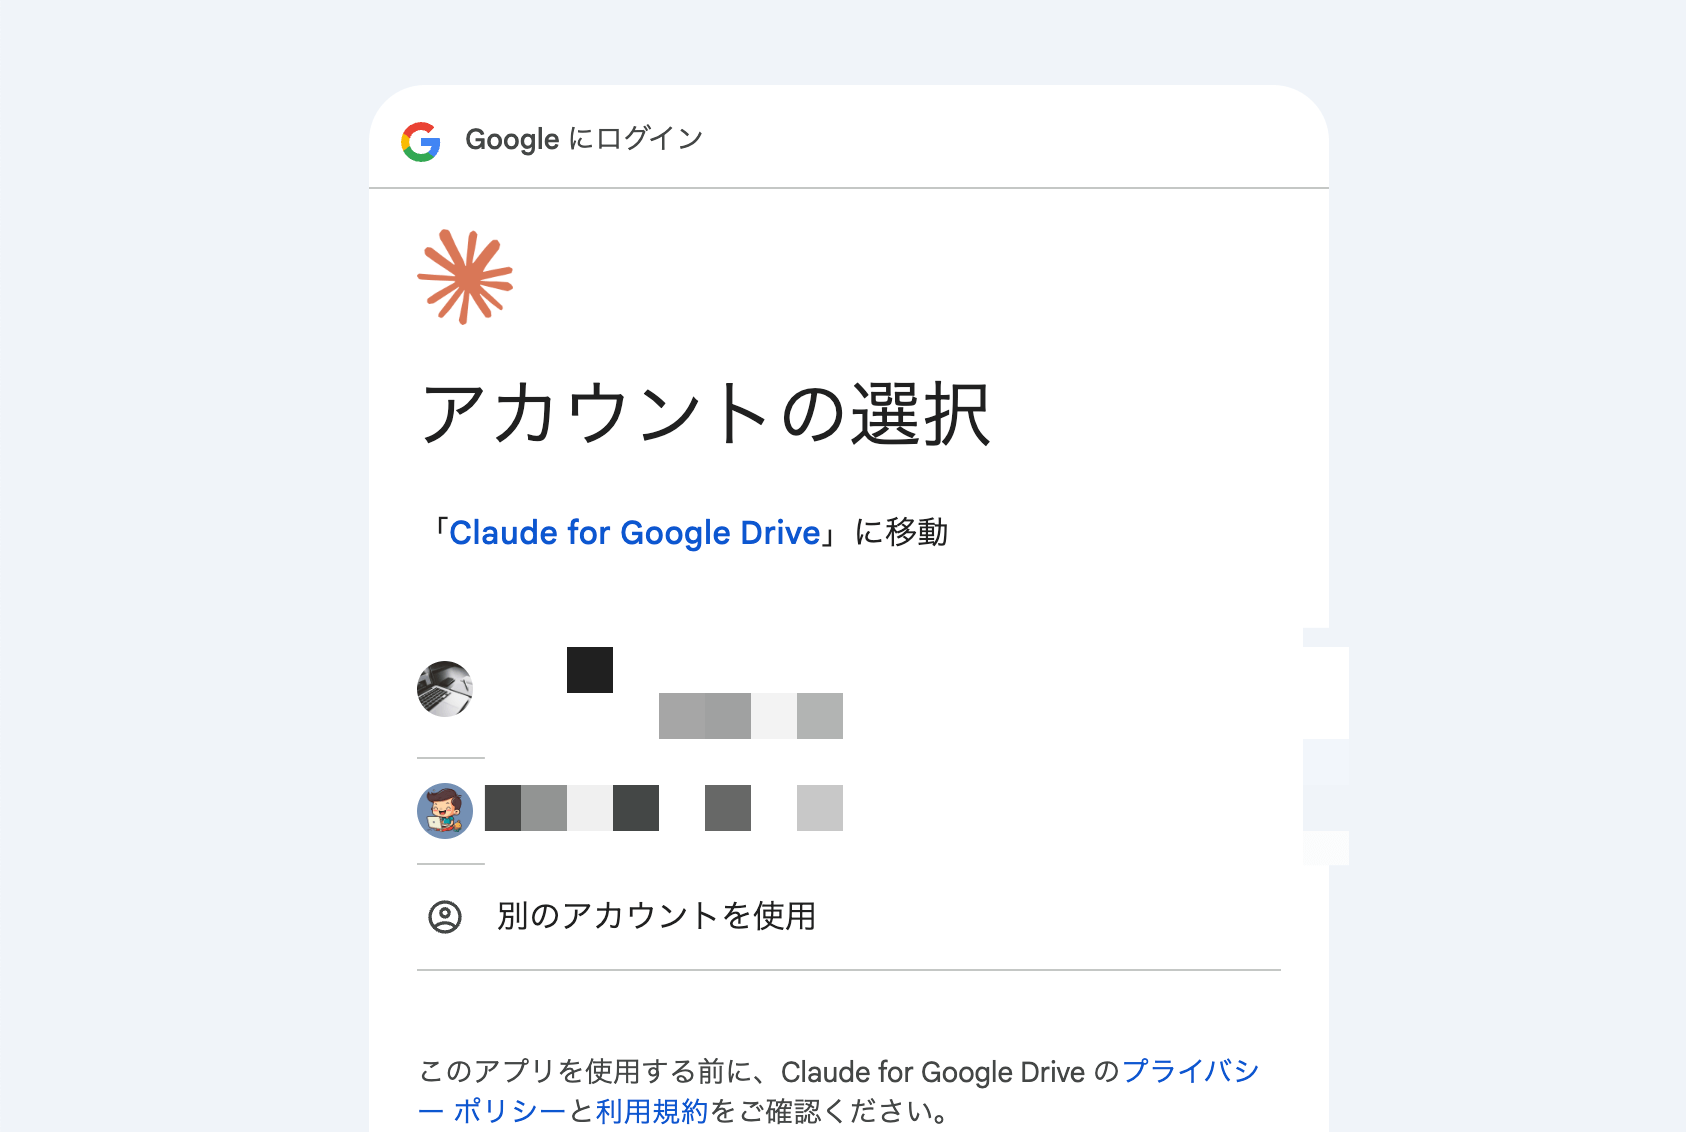Click the rightmost light gray block of second account
1686x1132 pixels.
point(820,808)
